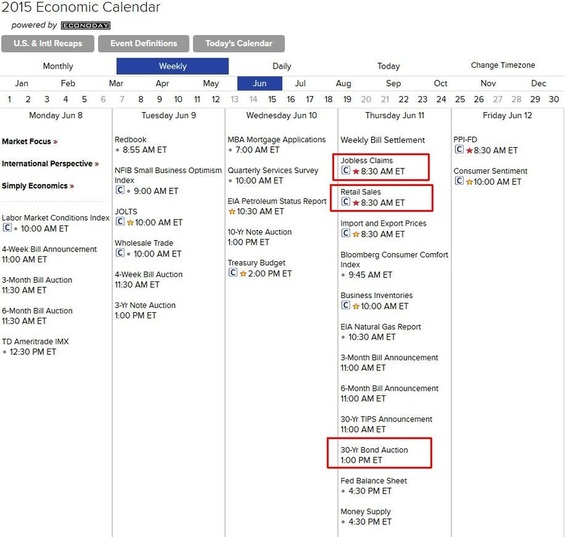This screenshot has width=566, height=537.
Task: Click the 'C' icon under Labor Market Conditions Index
Action: (x=7, y=227)
